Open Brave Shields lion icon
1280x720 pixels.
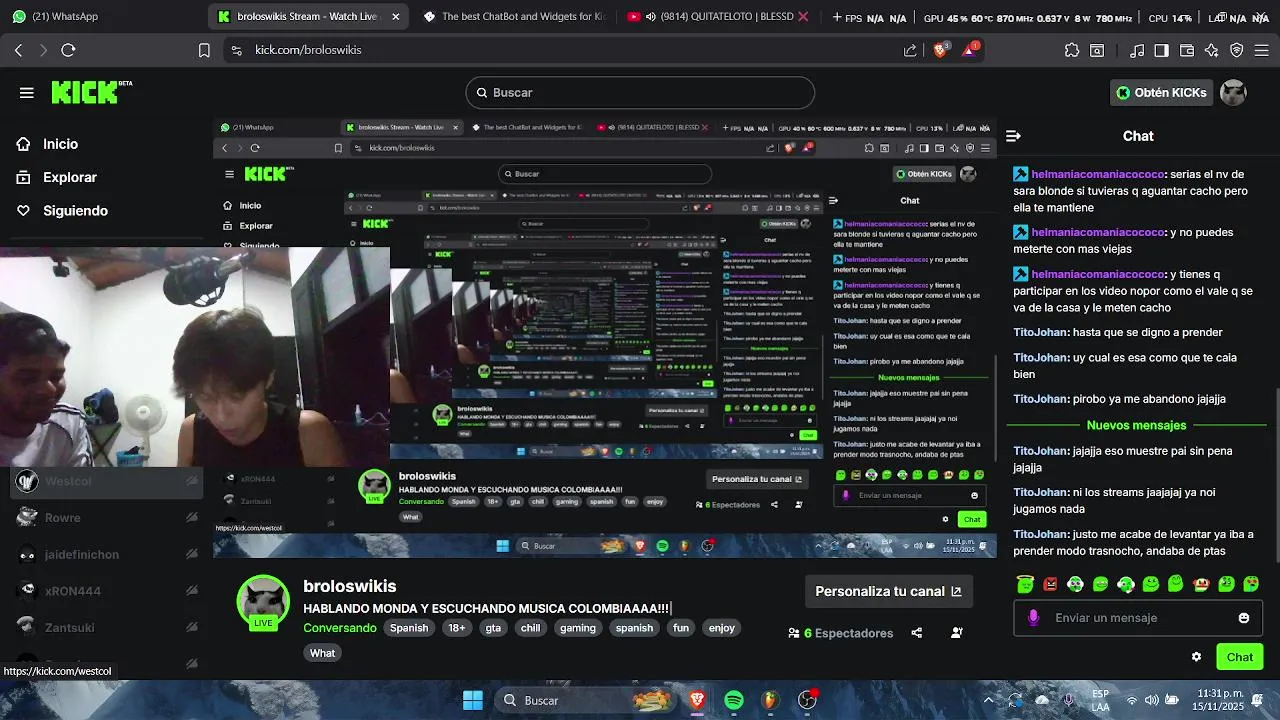(942, 50)
